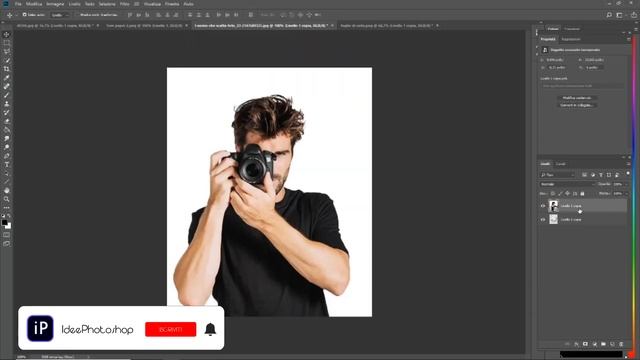640x360 pixels.
Task: Select the Clone Stamp tool
Action: pos(7,104)
